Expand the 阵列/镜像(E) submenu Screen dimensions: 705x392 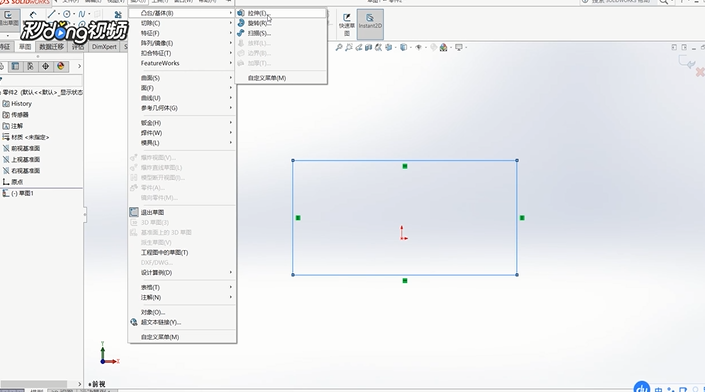[182, 43]
